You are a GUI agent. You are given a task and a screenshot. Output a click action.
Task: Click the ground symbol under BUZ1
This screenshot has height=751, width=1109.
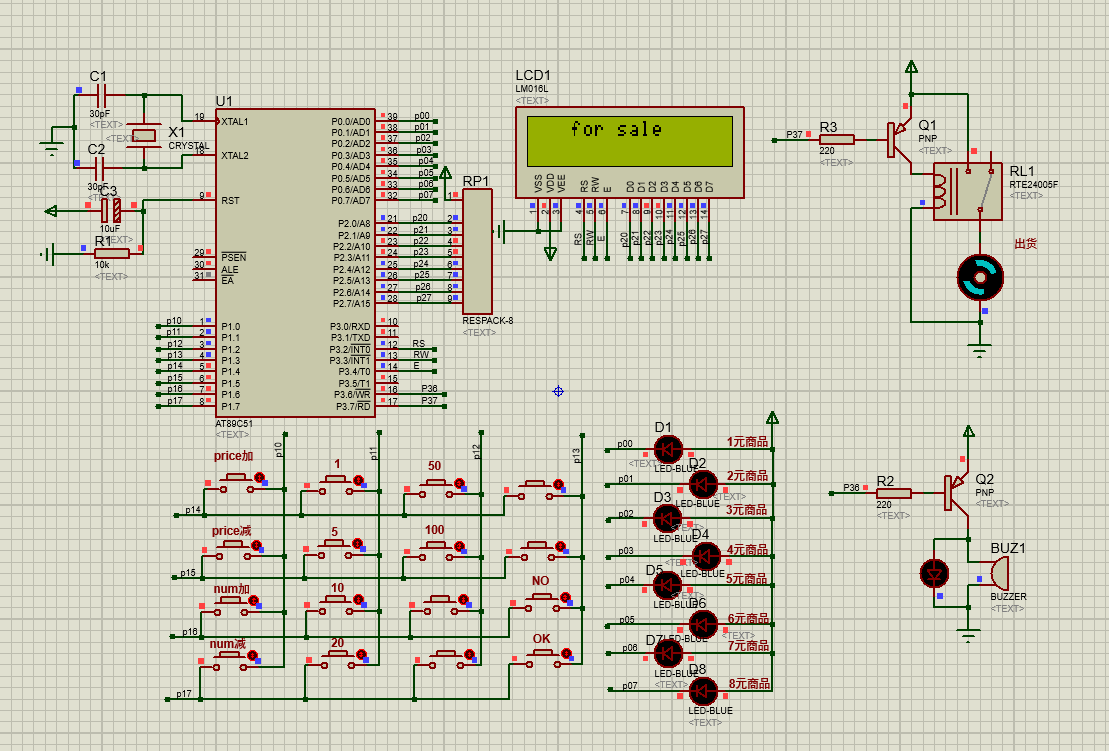pyautogui.click(x=969, y=634)
